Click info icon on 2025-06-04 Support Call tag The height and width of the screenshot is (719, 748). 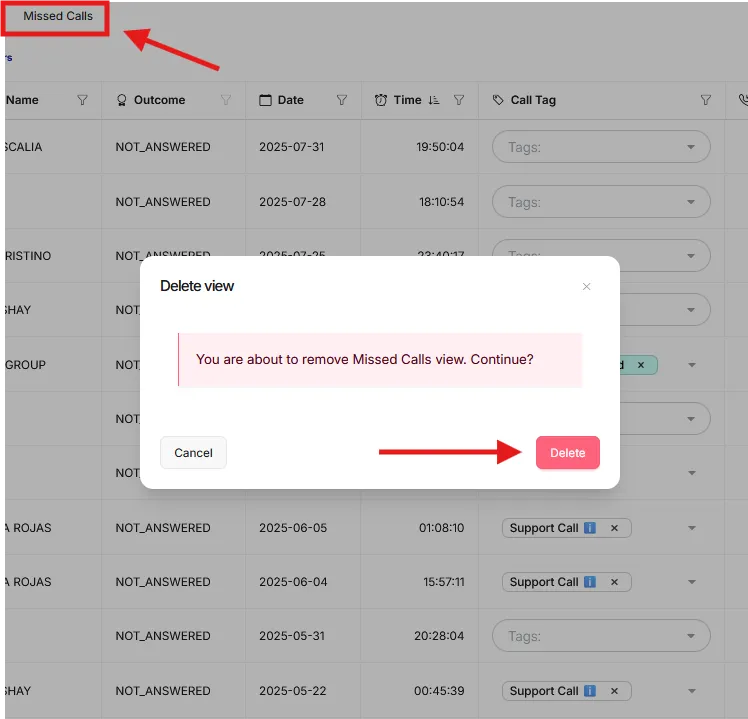click(x=590, y=582)
